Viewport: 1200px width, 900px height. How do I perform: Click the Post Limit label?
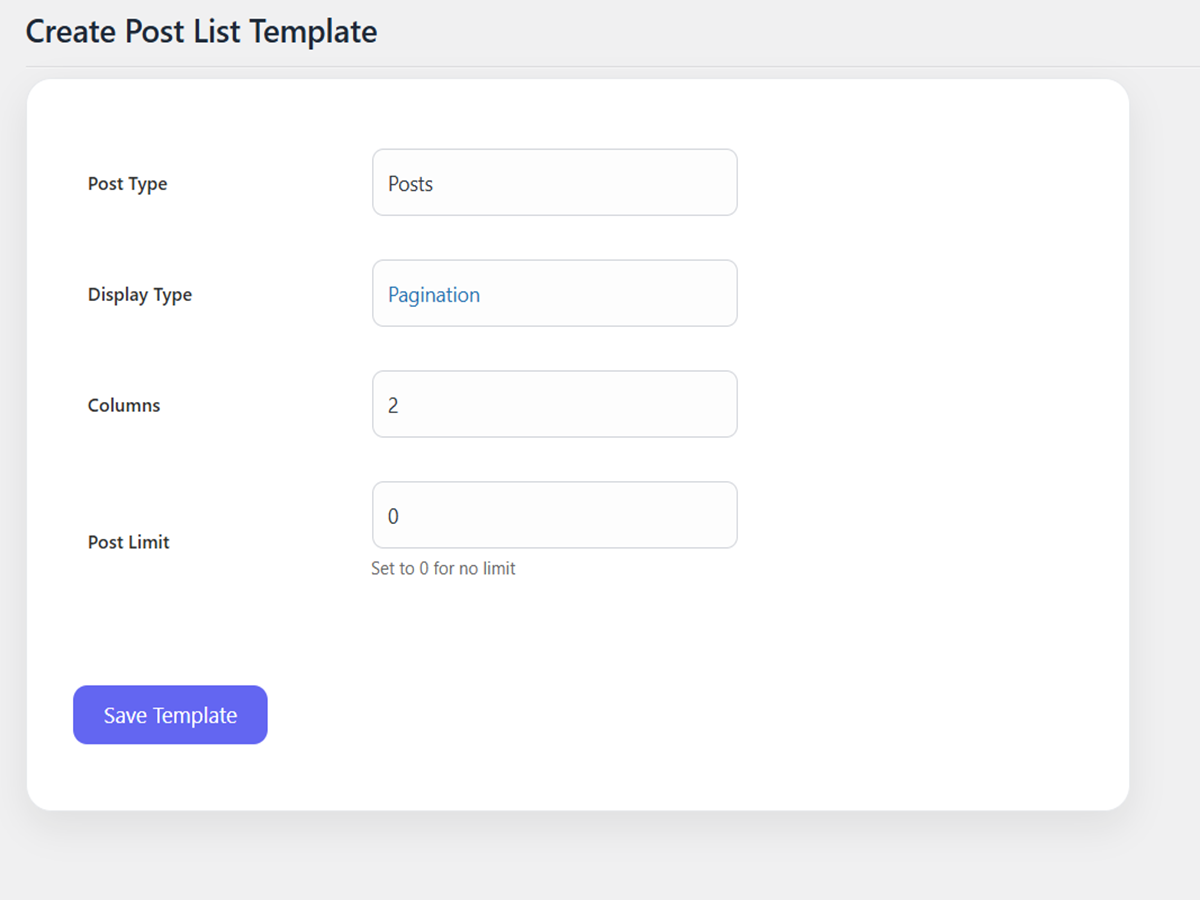click(x=128, y=542)
